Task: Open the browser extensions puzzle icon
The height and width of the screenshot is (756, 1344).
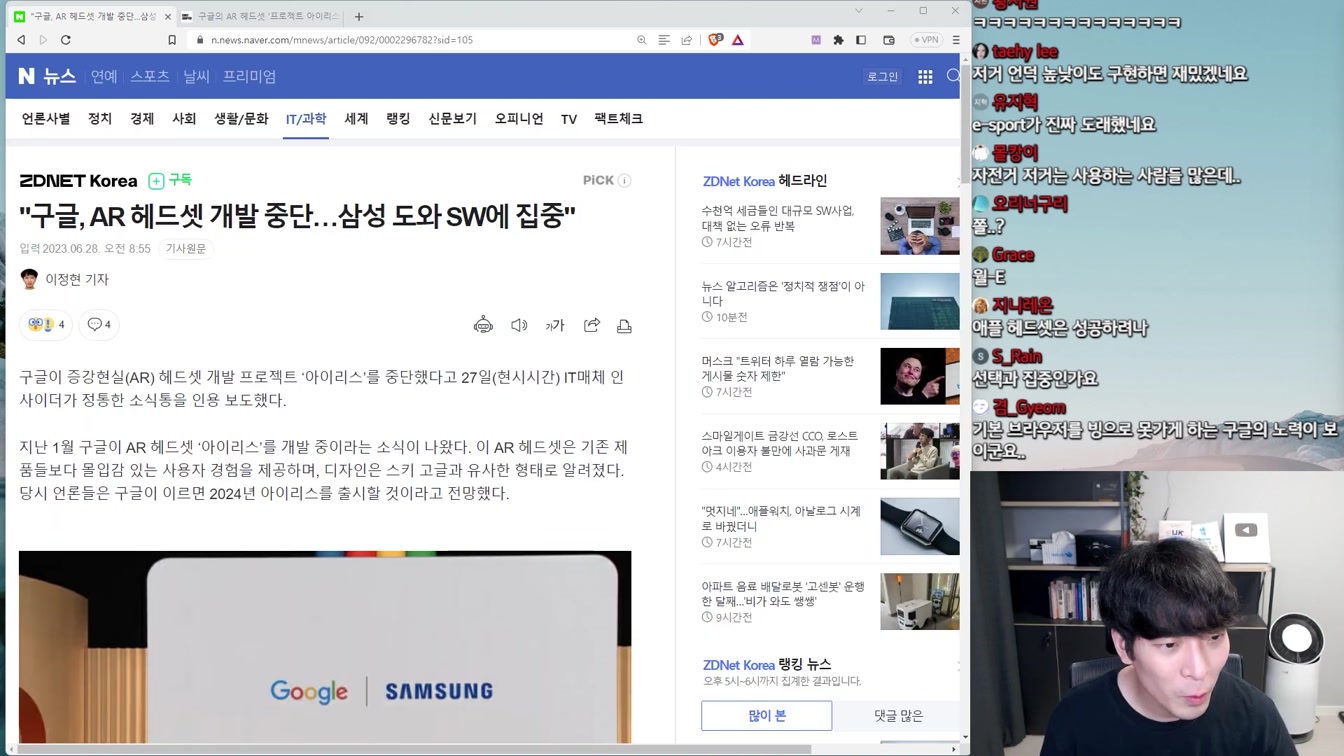Action: tap(838, 40)
